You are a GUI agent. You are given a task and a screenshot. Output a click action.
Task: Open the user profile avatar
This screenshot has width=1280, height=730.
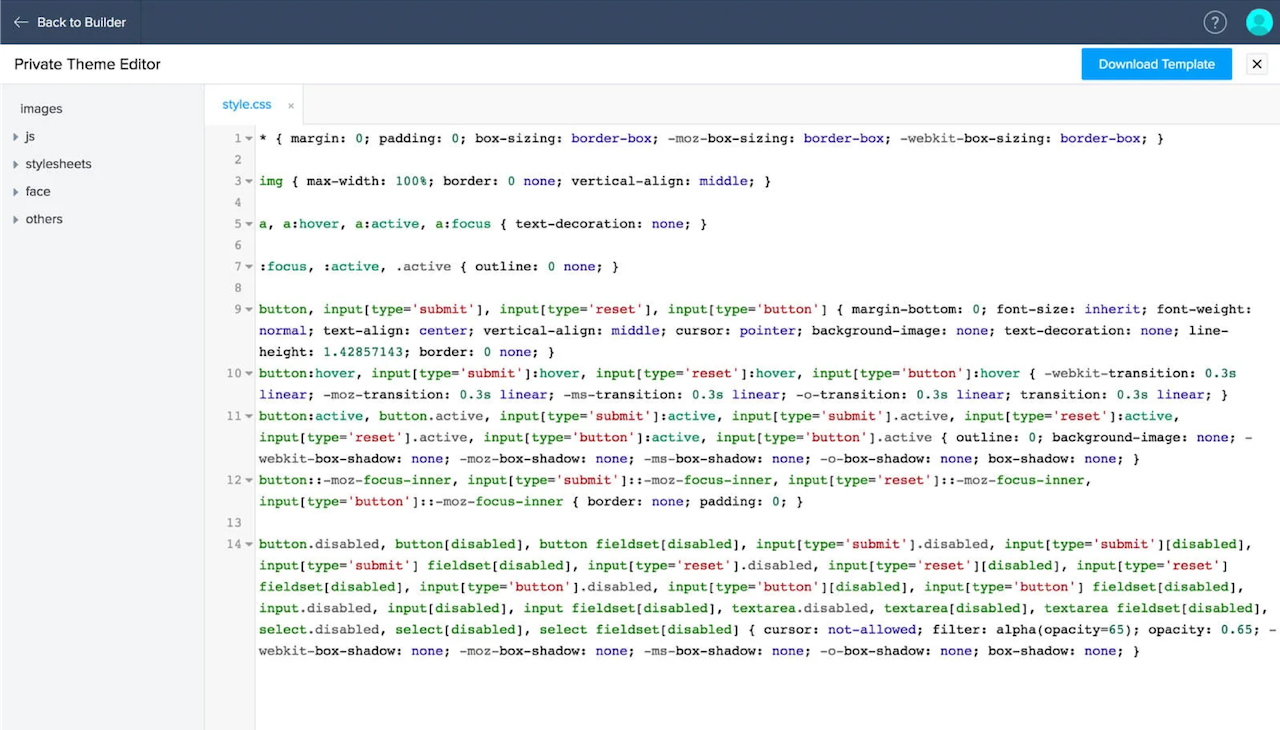coord(1258,22)
